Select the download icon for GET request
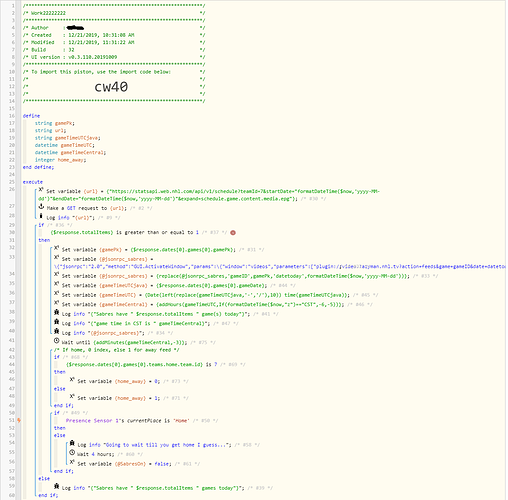508x500 pixels. click(41, 207)
